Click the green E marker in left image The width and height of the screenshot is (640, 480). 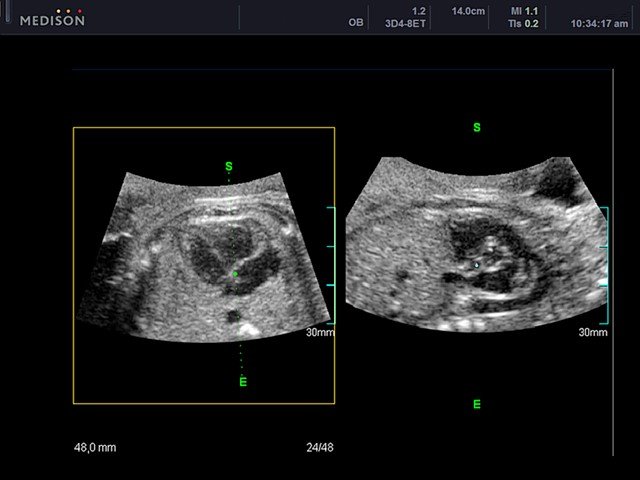point(242,382)
